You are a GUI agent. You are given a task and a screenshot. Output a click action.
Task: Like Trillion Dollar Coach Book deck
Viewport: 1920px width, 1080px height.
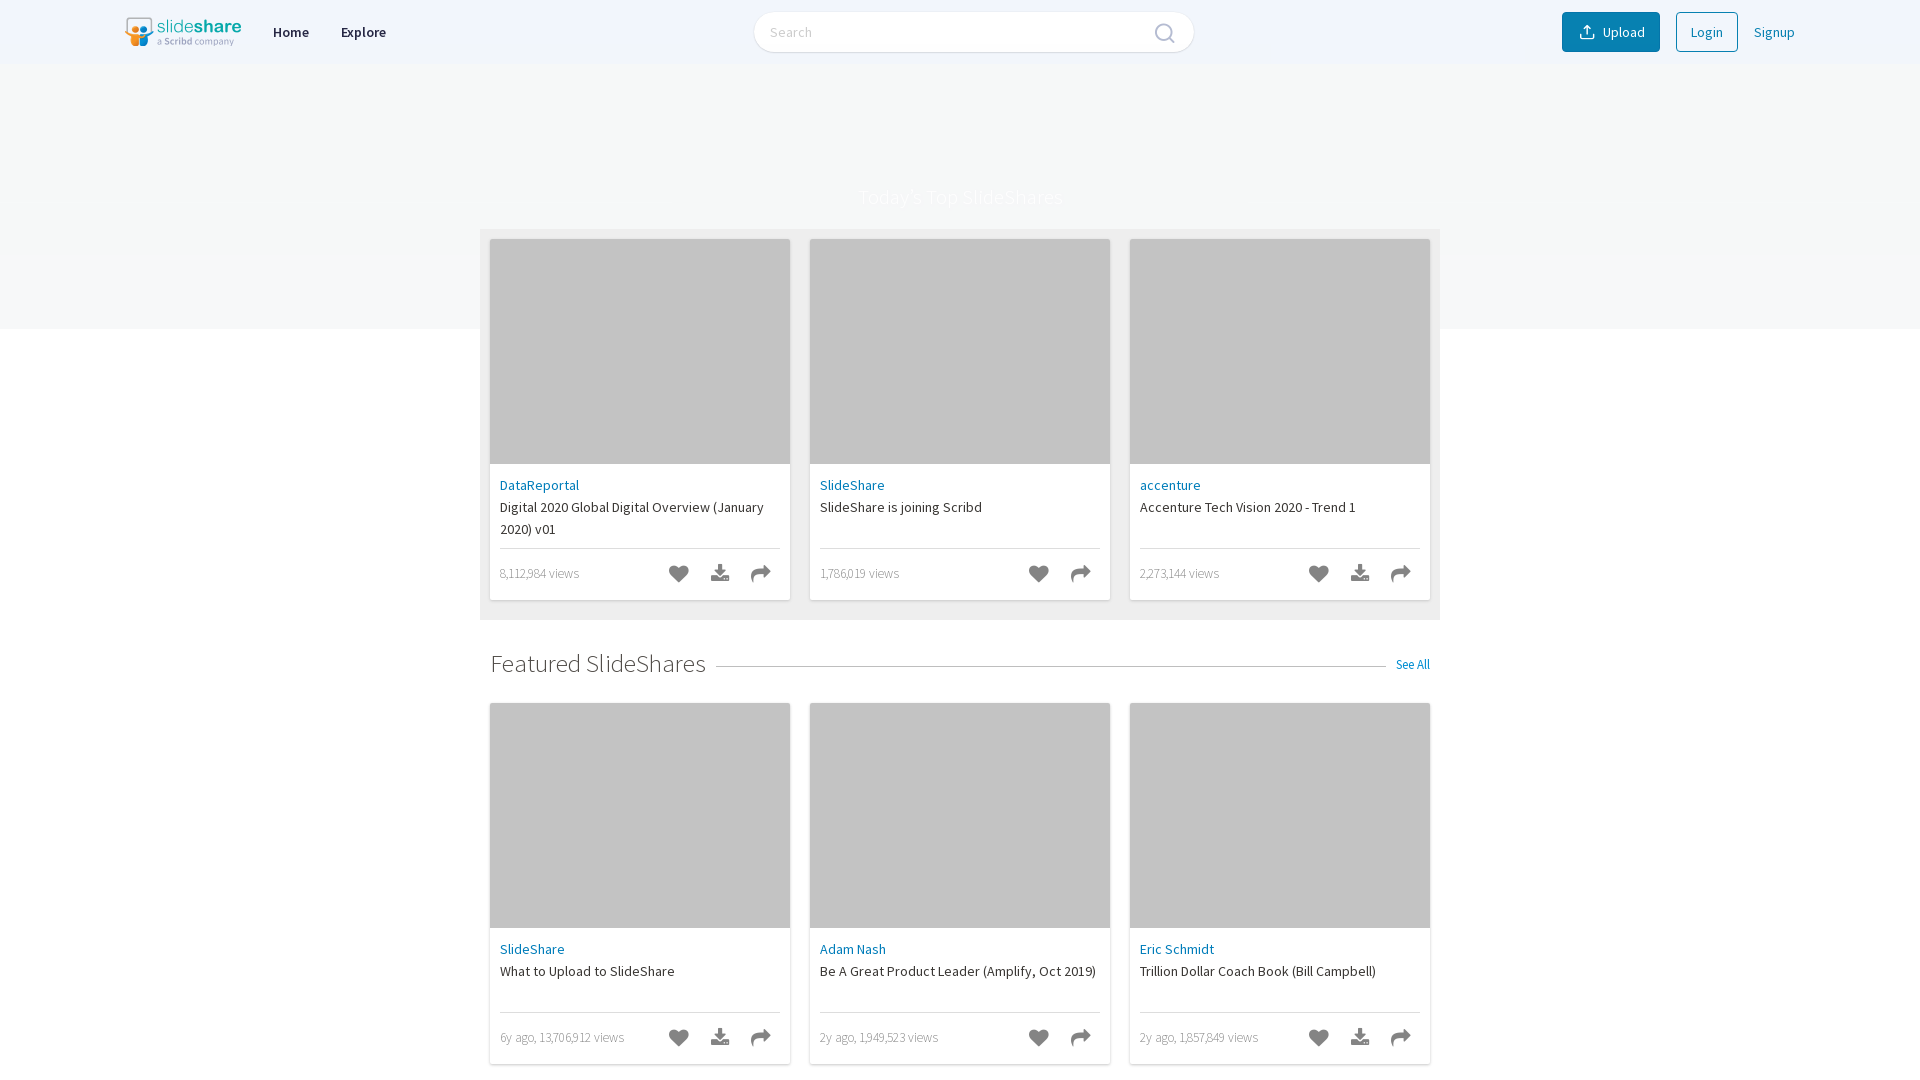[x=1319, y=1038]
